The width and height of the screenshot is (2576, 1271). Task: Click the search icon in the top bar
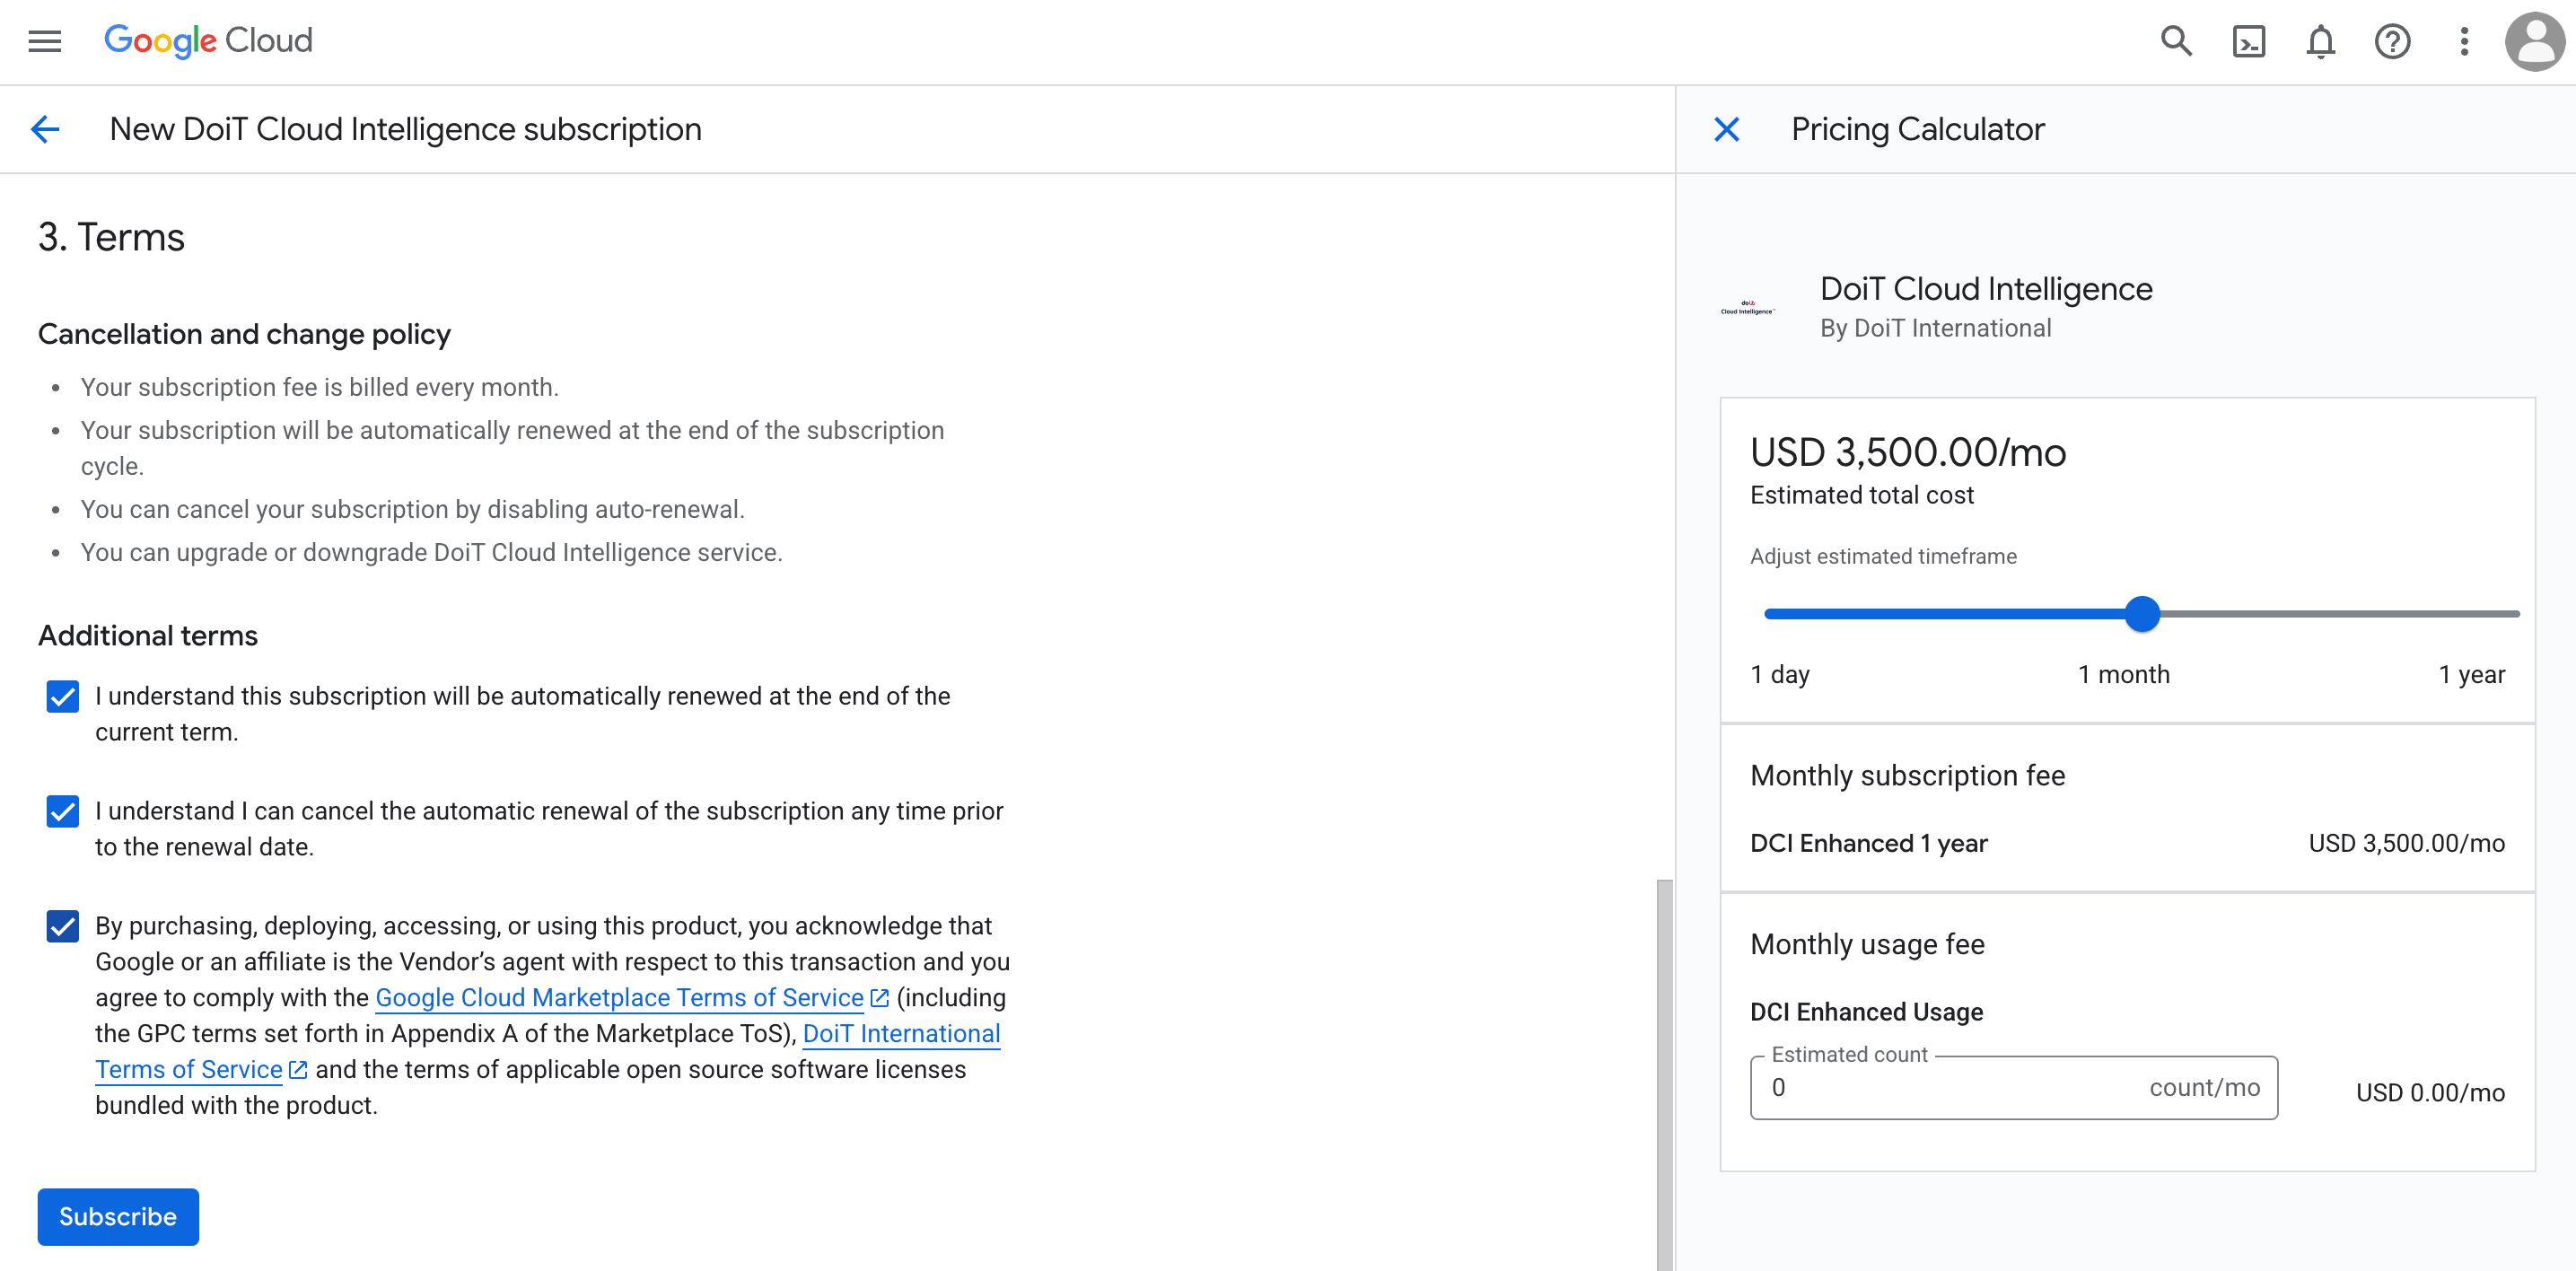(2176, 41)
